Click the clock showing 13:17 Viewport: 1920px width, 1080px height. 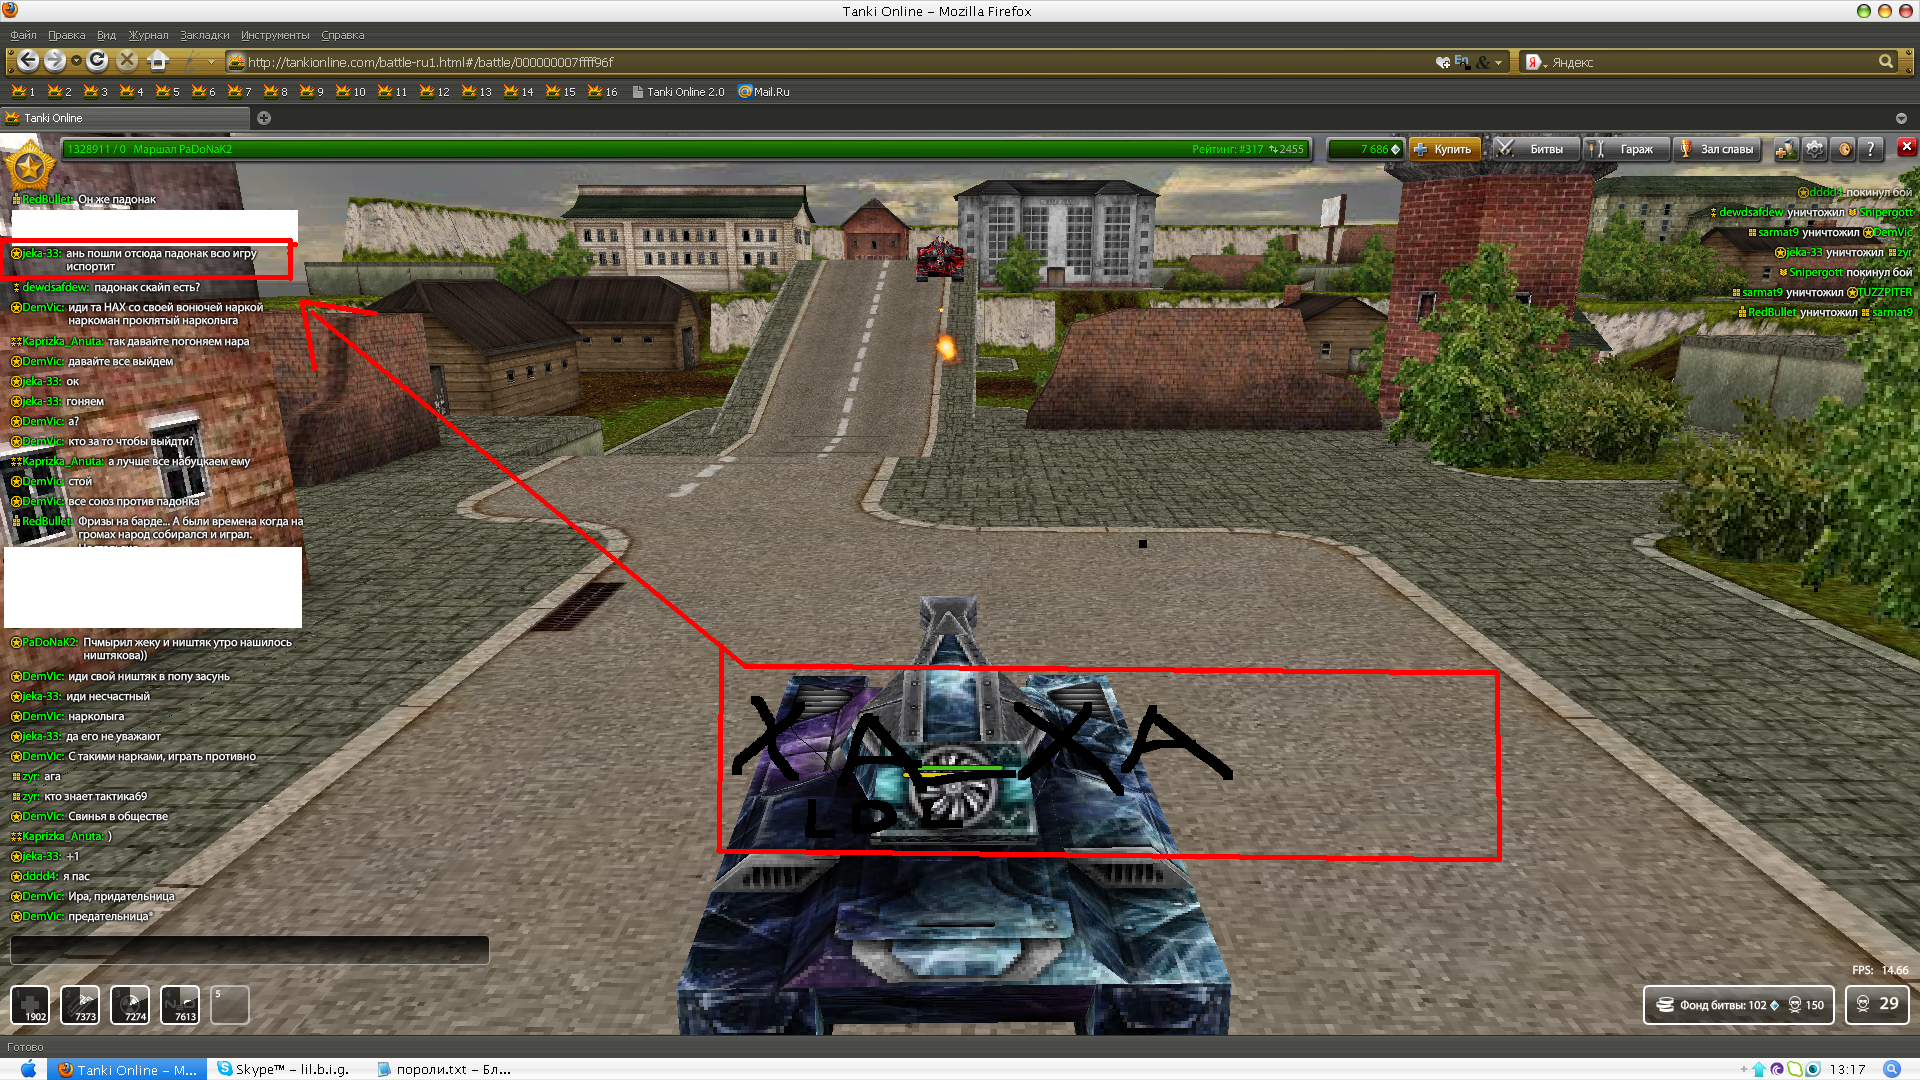(1847, 1069)
